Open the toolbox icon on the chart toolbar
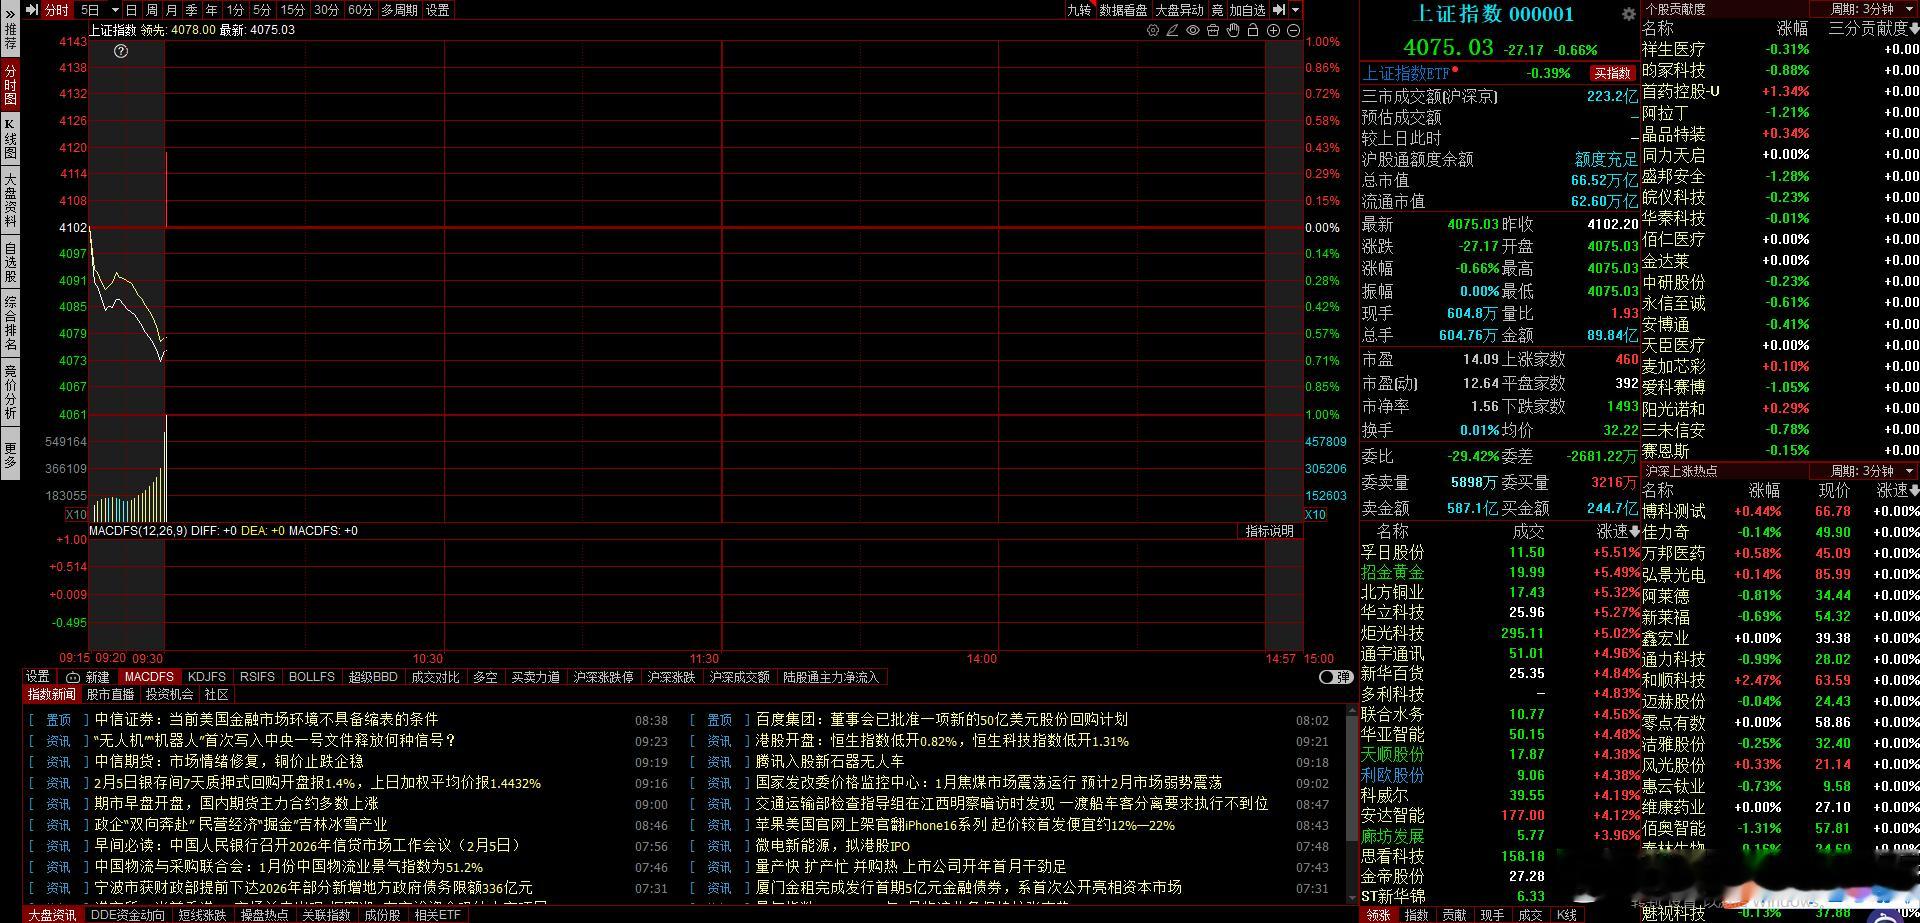1920x923 pixels. click(1212, 31)
